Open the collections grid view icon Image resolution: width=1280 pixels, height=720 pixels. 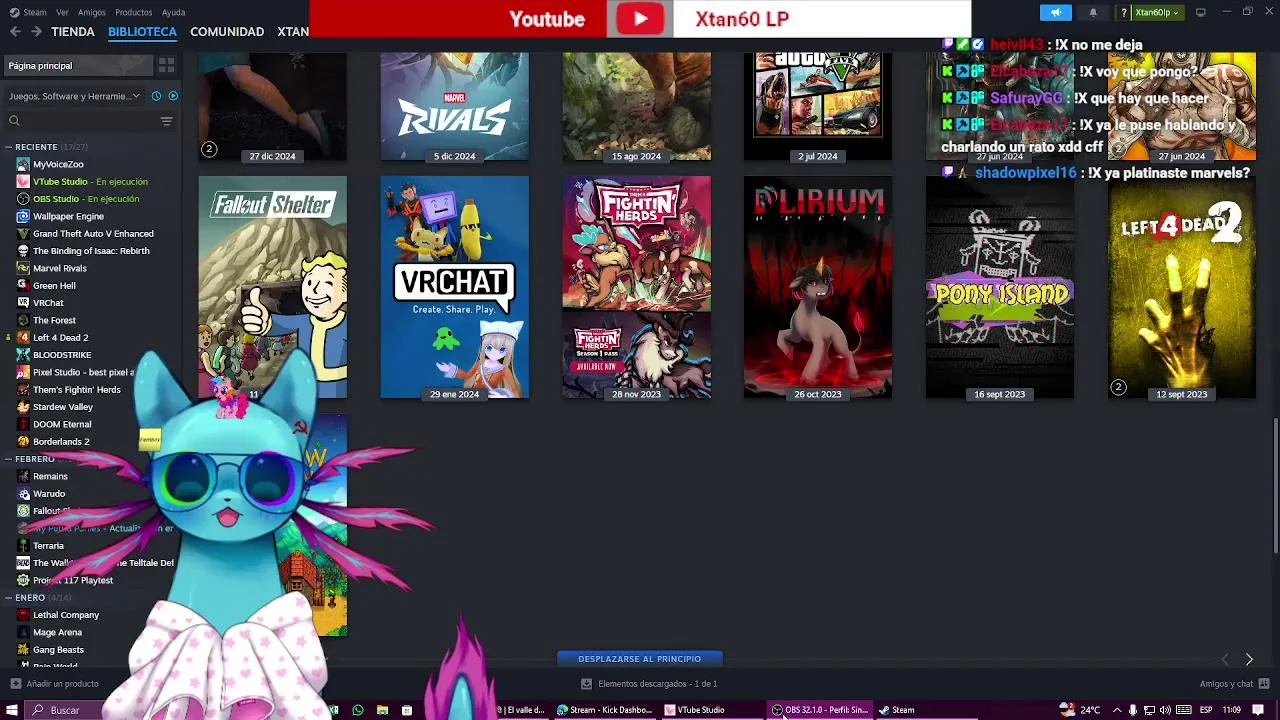pyautogui.click(x=166, y=65)
